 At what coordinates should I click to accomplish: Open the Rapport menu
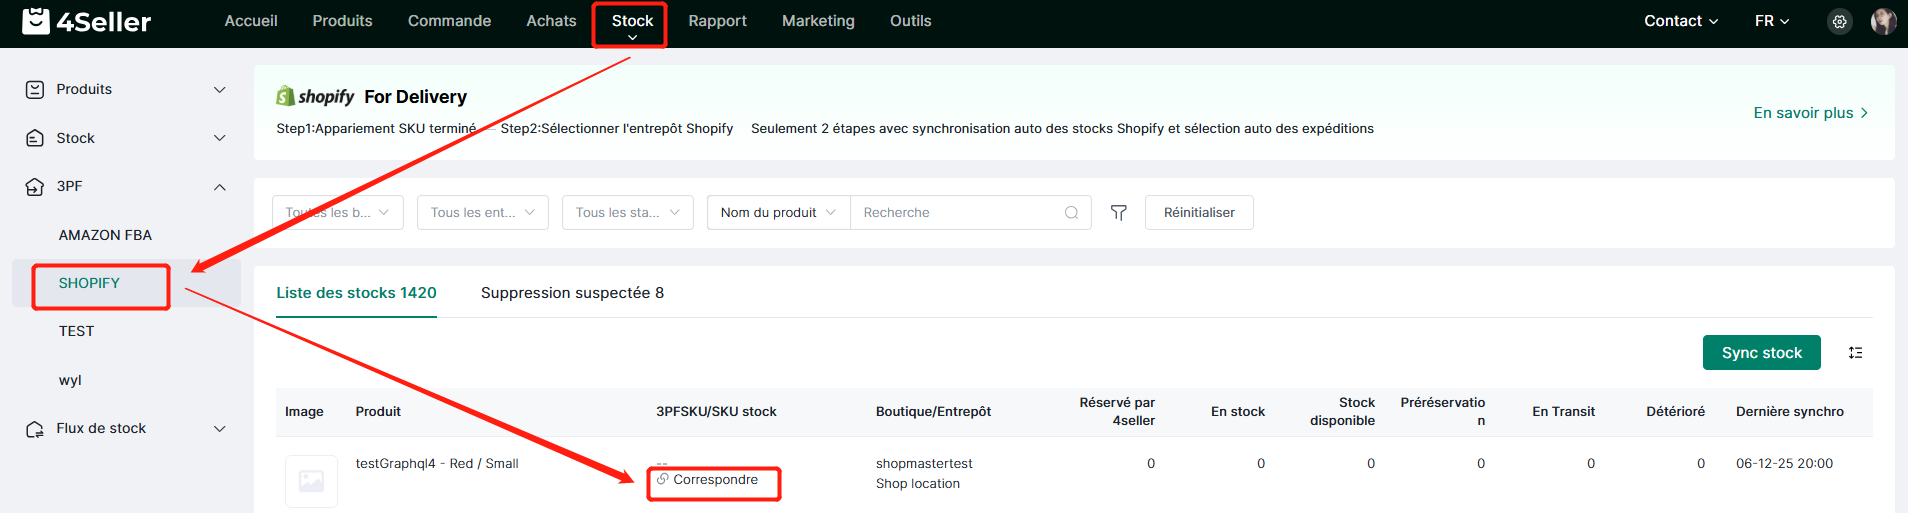(717, 21)
